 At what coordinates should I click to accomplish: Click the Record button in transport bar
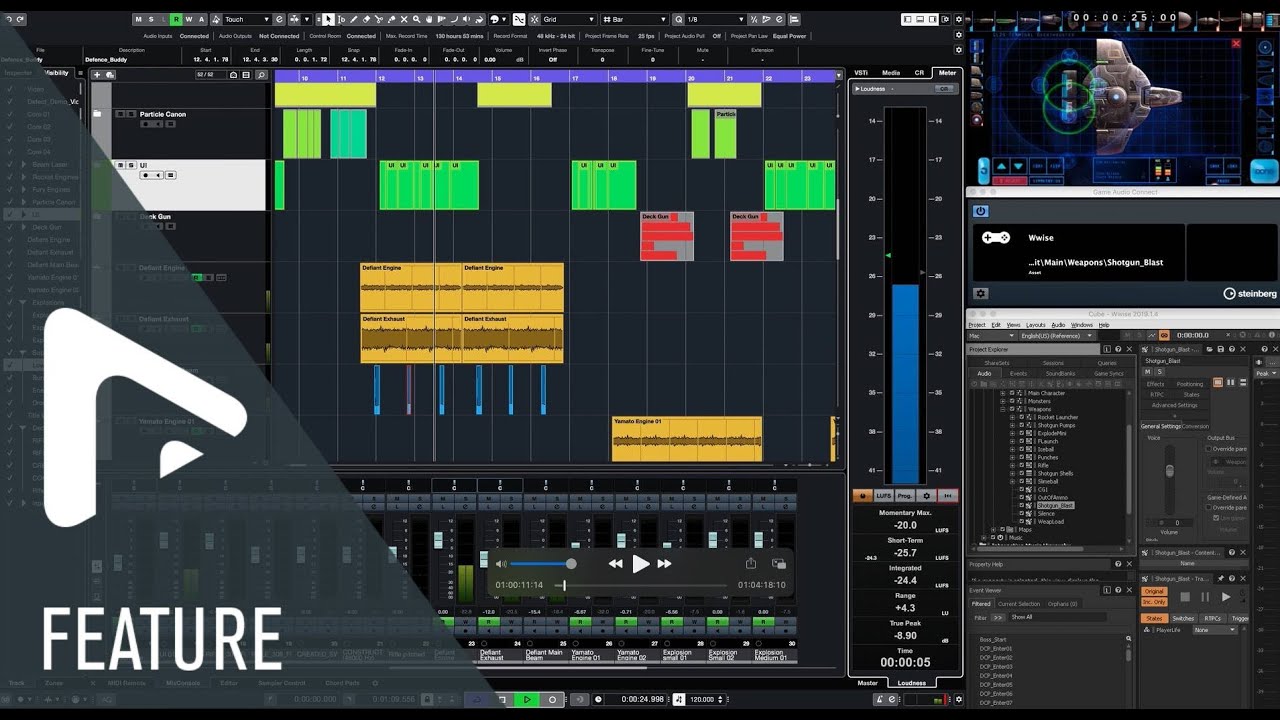(552, 699)
